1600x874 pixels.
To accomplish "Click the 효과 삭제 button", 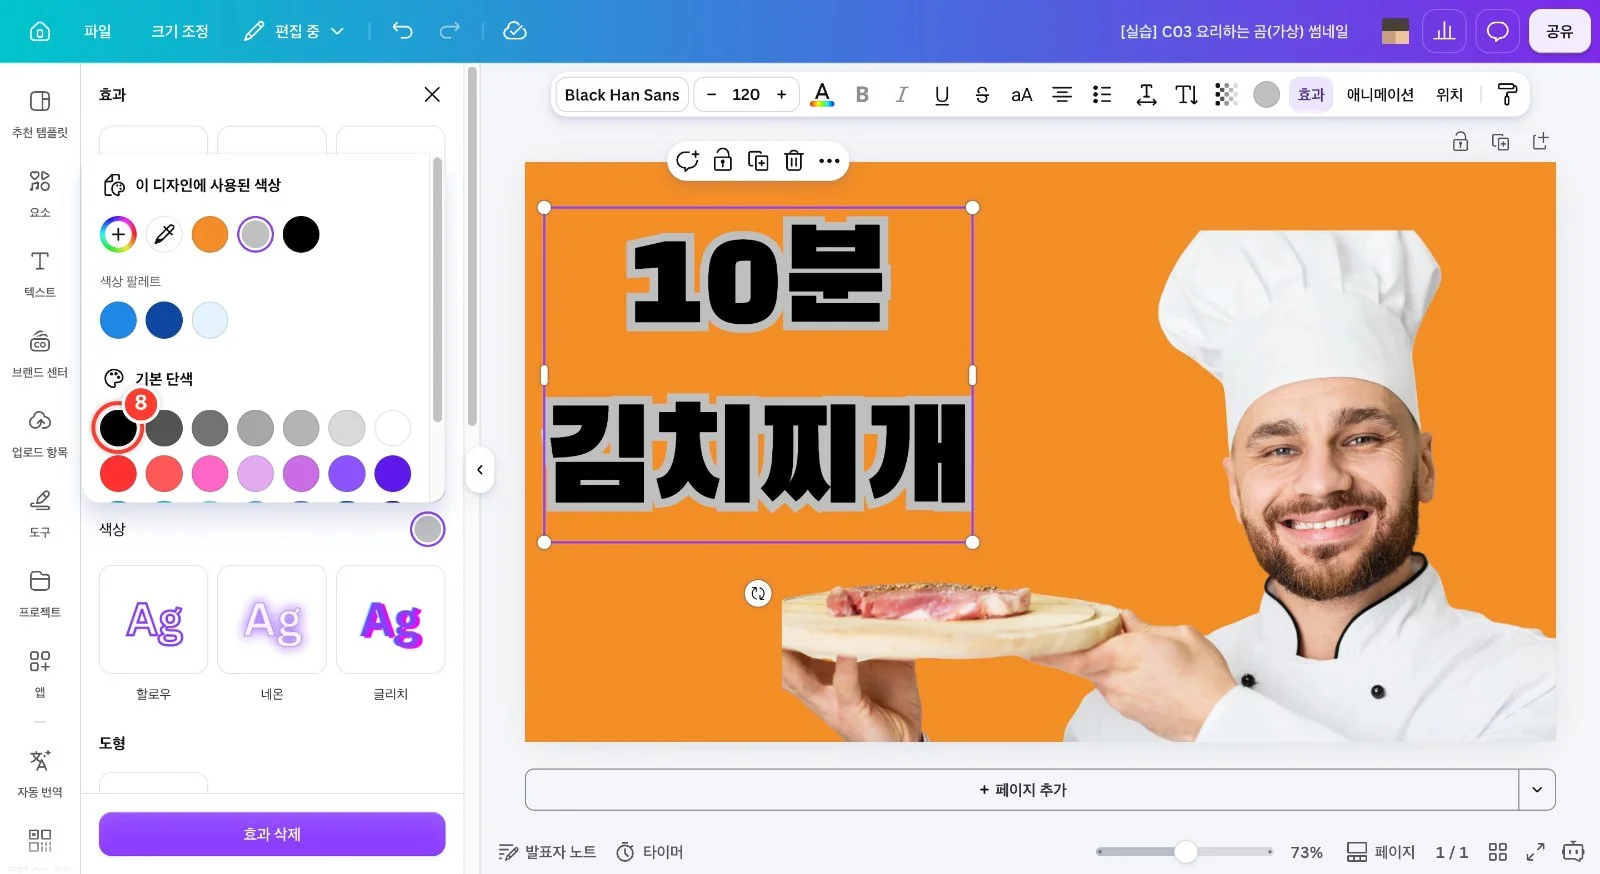I will pos(272,834).
